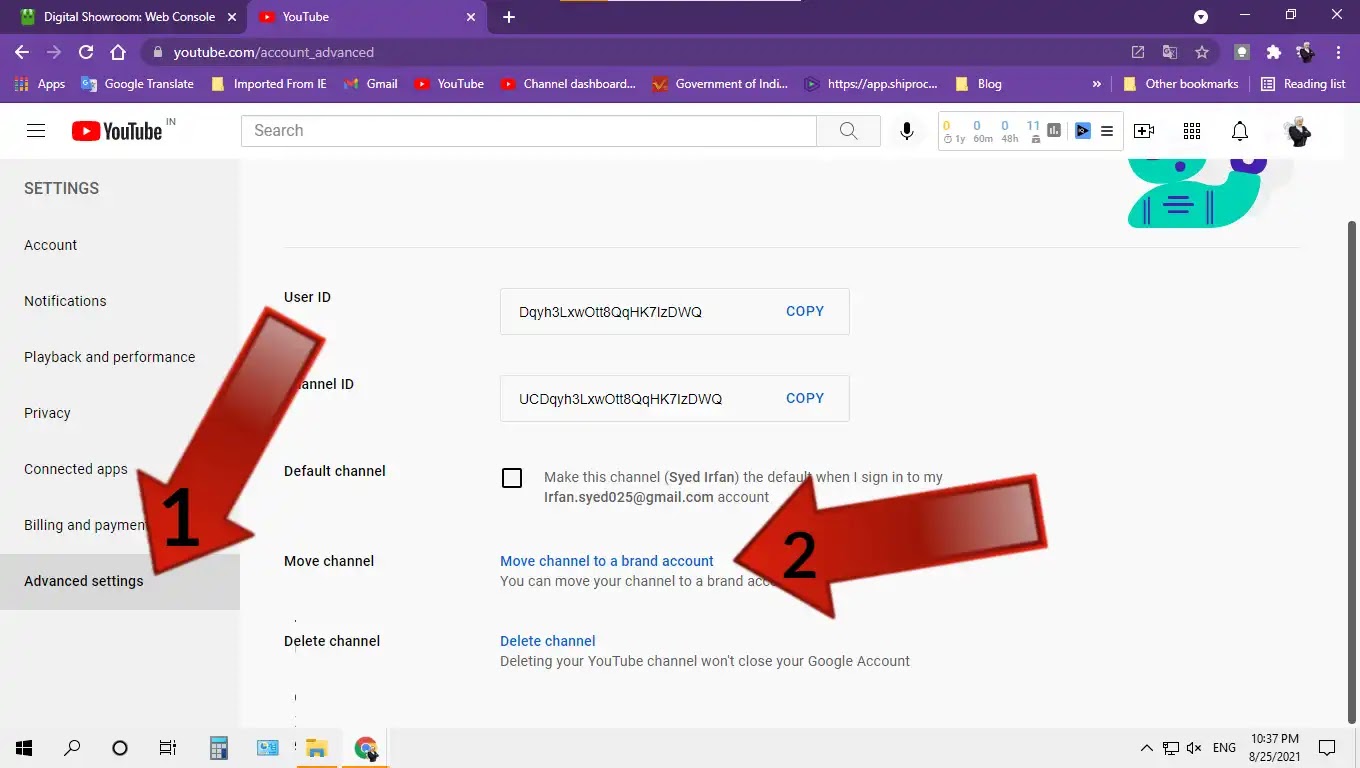
Task: Bookmark this page with the star
Action: pyautogui.click(x=1202, y=52)
